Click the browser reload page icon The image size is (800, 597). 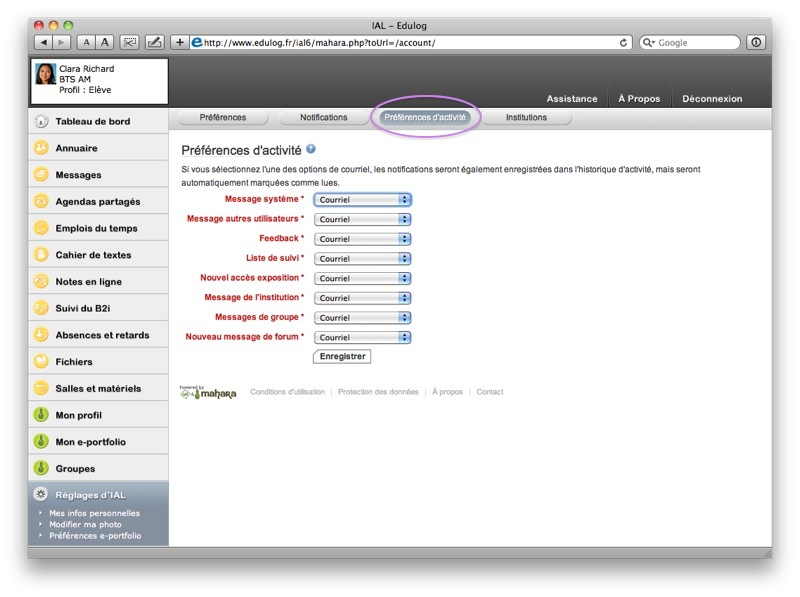pyautogui.click(x=625, y=43)
